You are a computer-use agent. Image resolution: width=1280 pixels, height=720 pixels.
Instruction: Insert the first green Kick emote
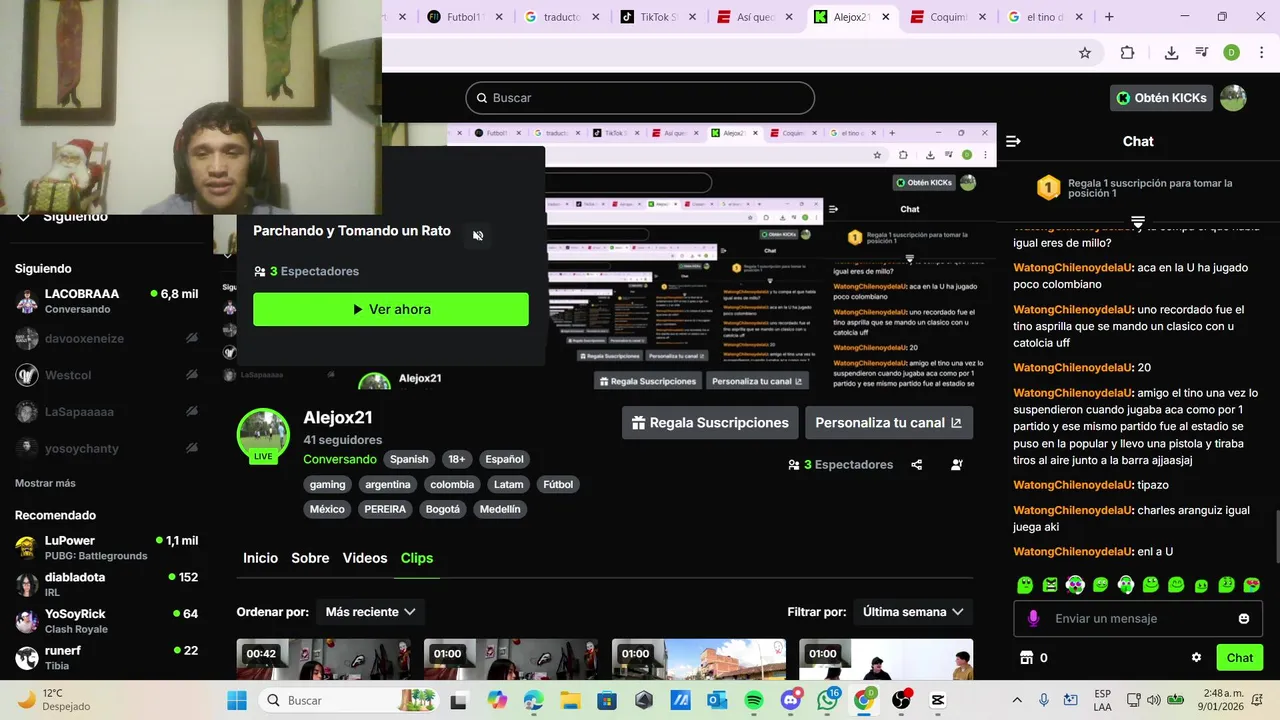[1025, 585]
